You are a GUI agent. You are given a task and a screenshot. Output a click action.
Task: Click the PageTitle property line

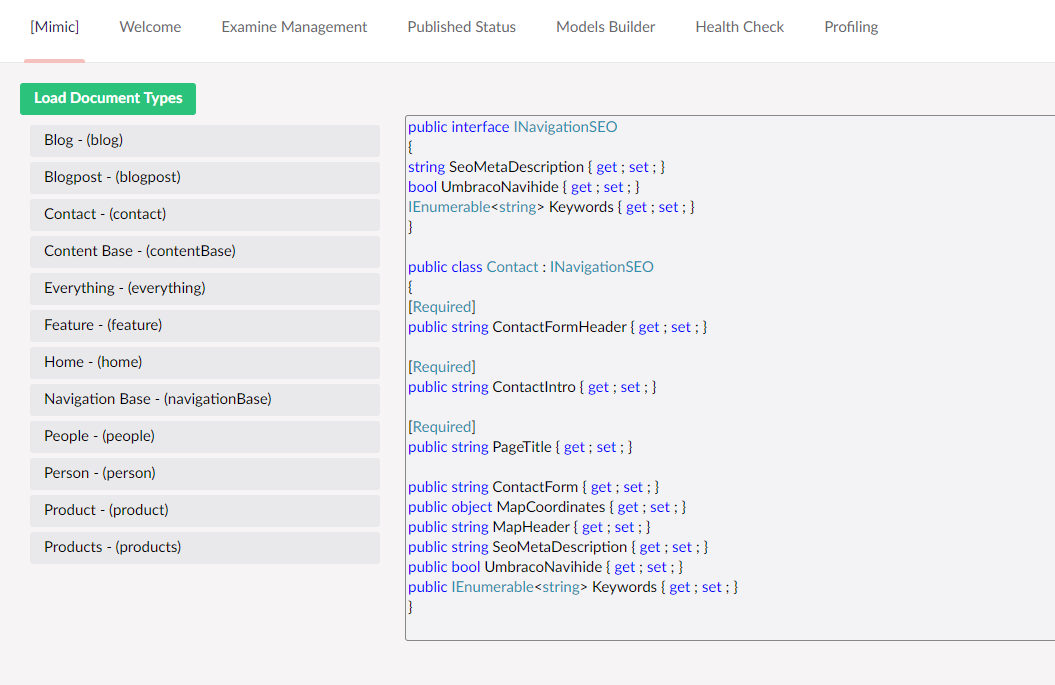tap(519, 447)
